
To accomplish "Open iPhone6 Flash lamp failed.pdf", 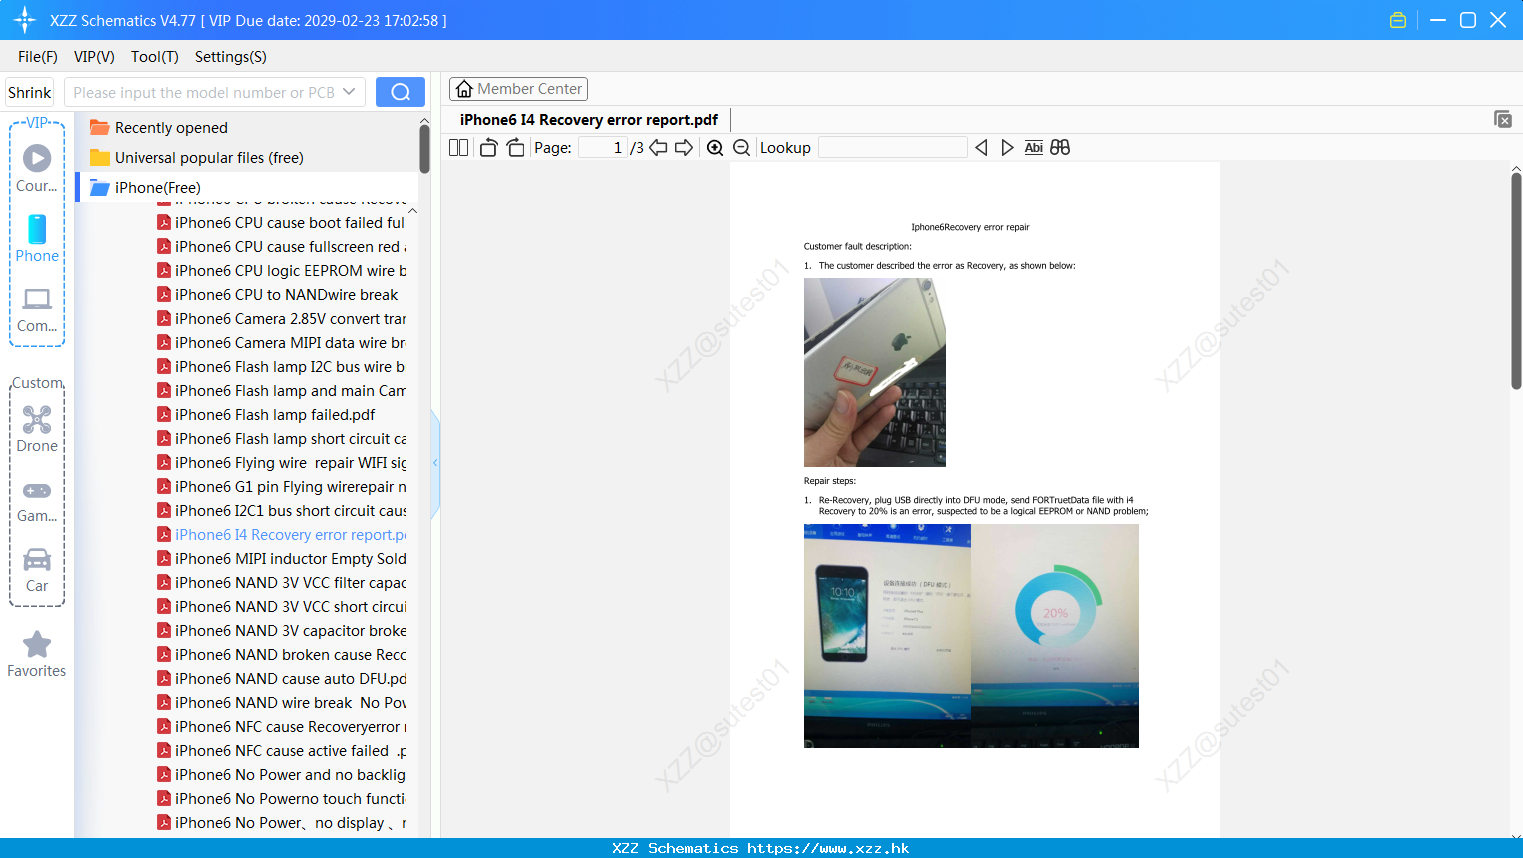I will [266, 414].
